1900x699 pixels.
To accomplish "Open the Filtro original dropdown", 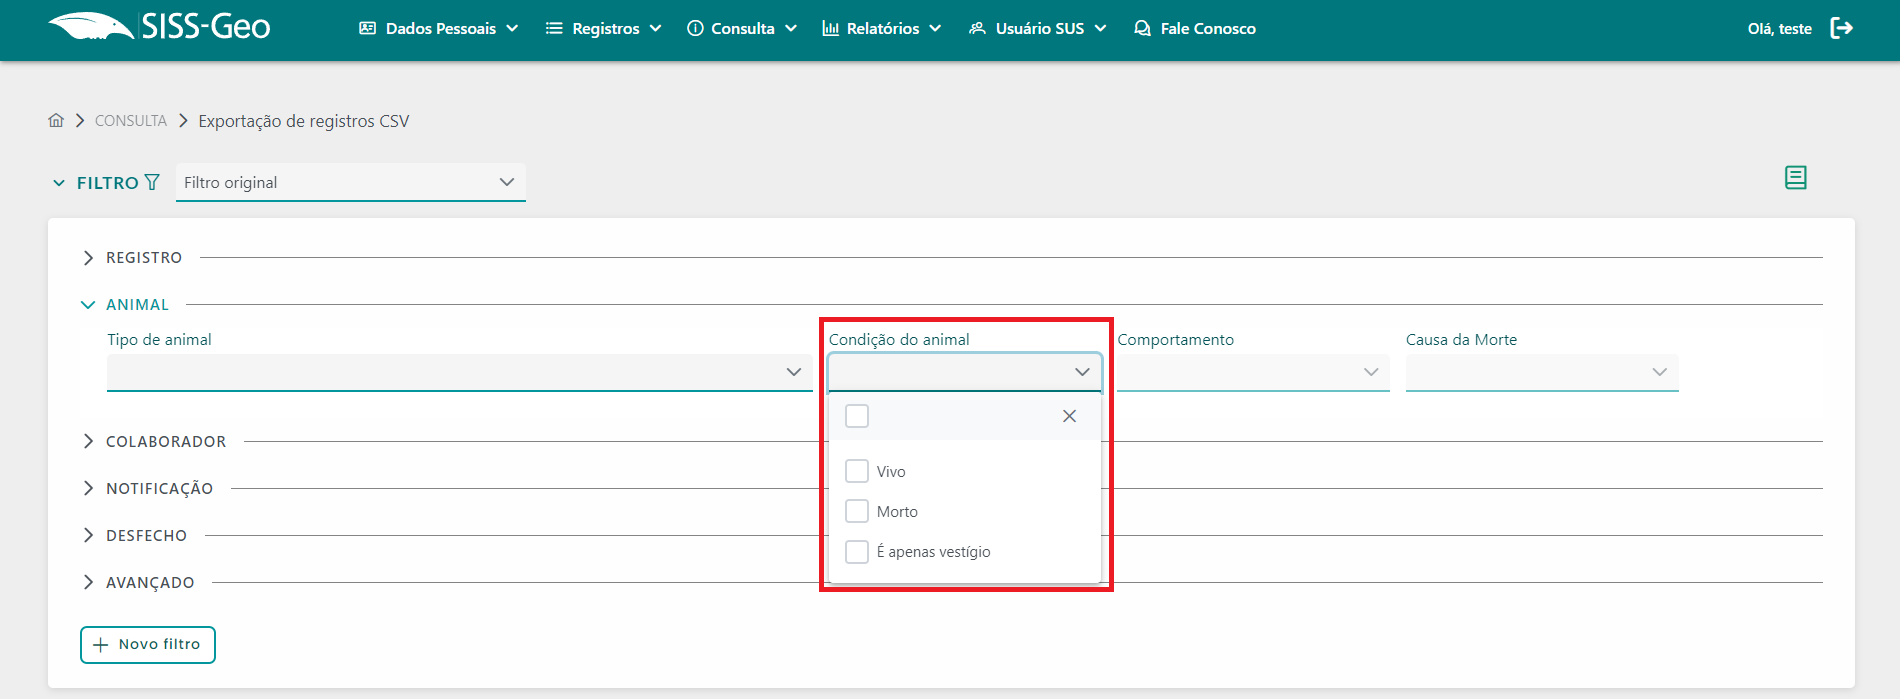I will [x=350, y=182].
